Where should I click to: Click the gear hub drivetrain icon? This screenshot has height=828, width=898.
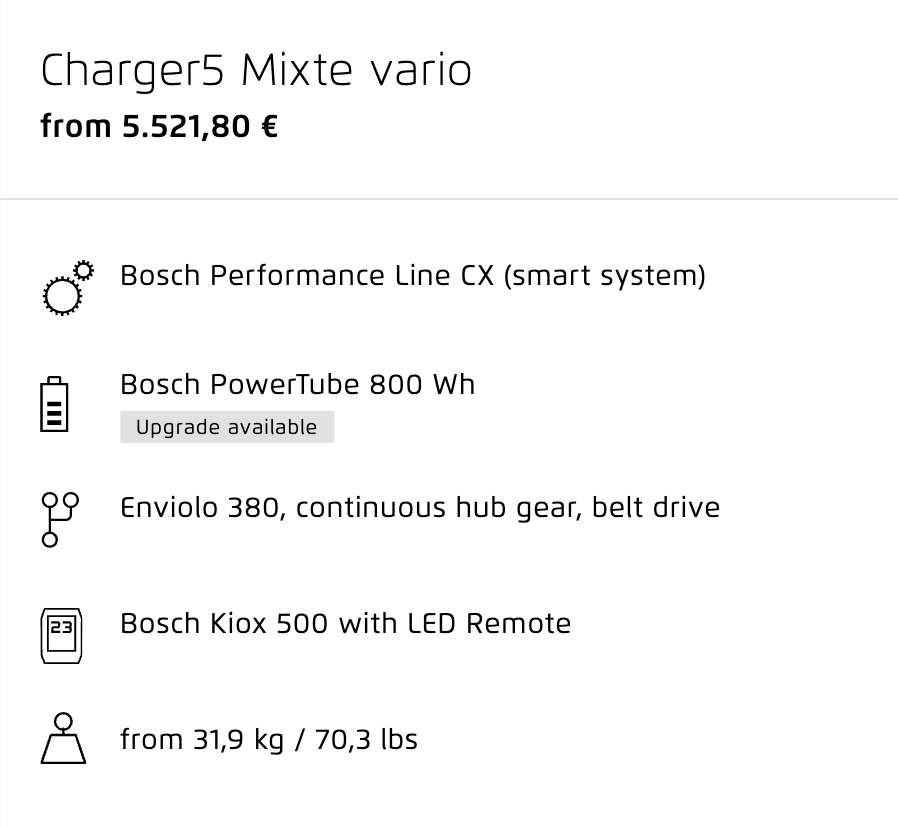(x=60, y=519)
